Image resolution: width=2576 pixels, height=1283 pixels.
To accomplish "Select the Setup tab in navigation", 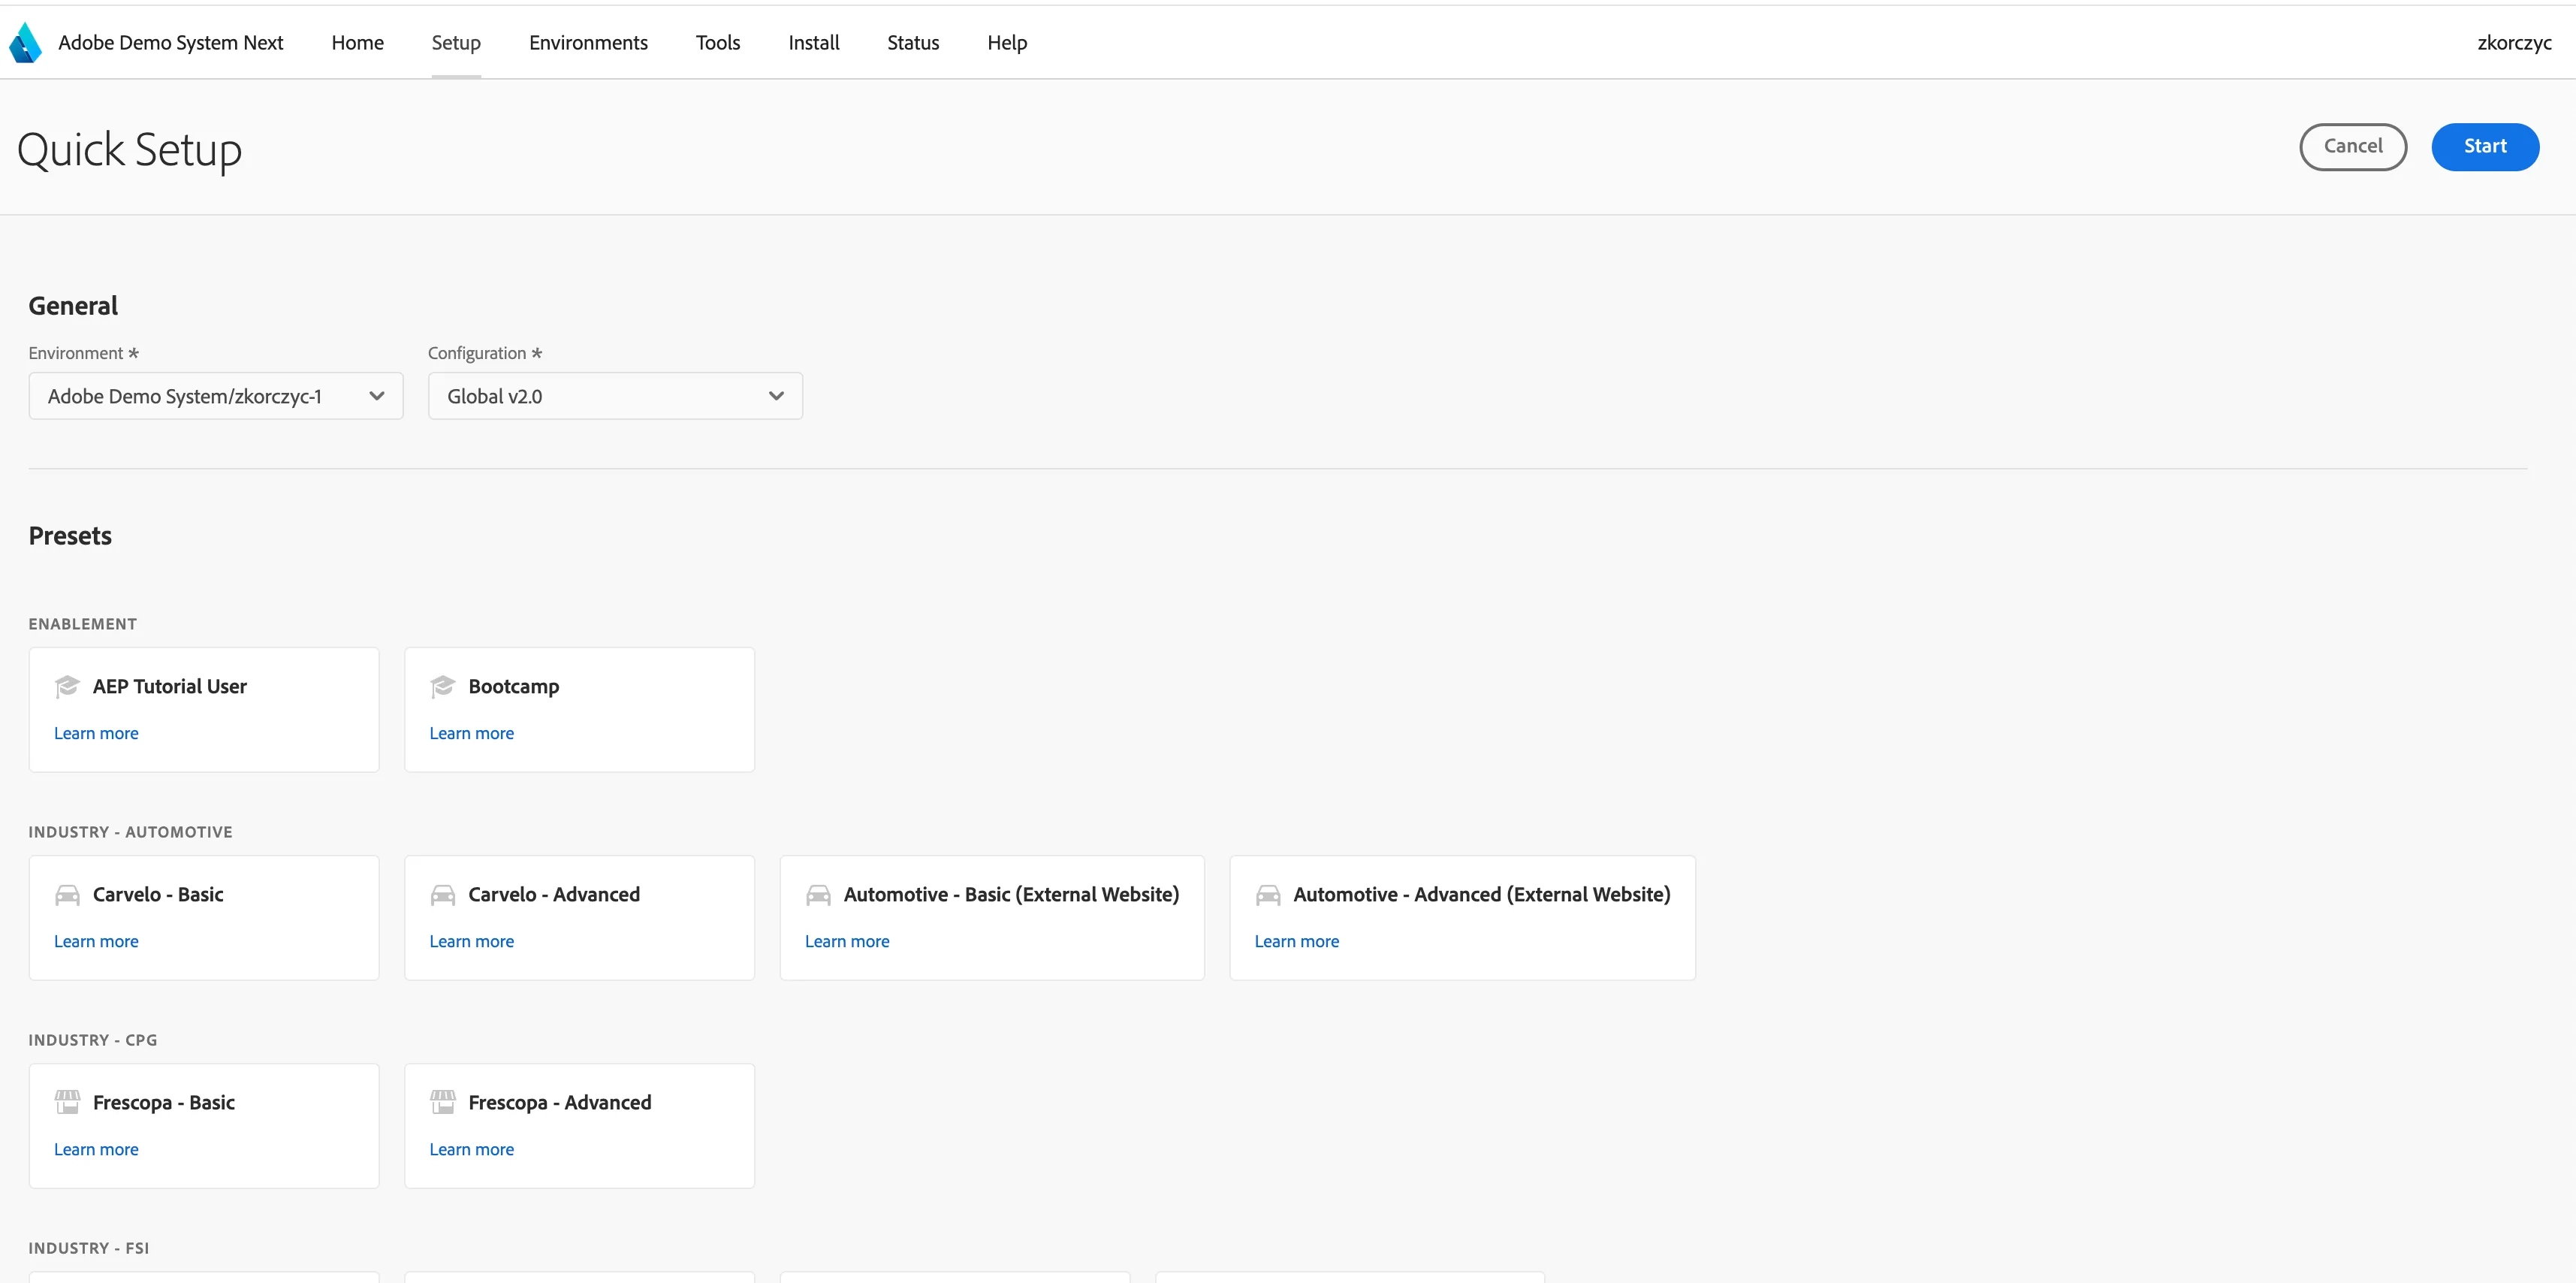I will tap(456, 43).
